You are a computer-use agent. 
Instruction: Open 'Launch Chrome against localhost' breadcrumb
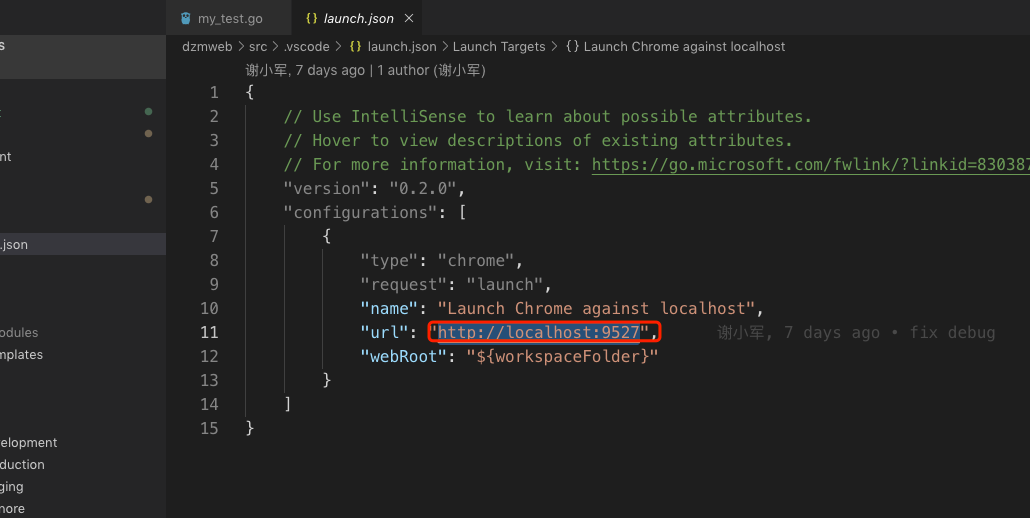point(684,47)
